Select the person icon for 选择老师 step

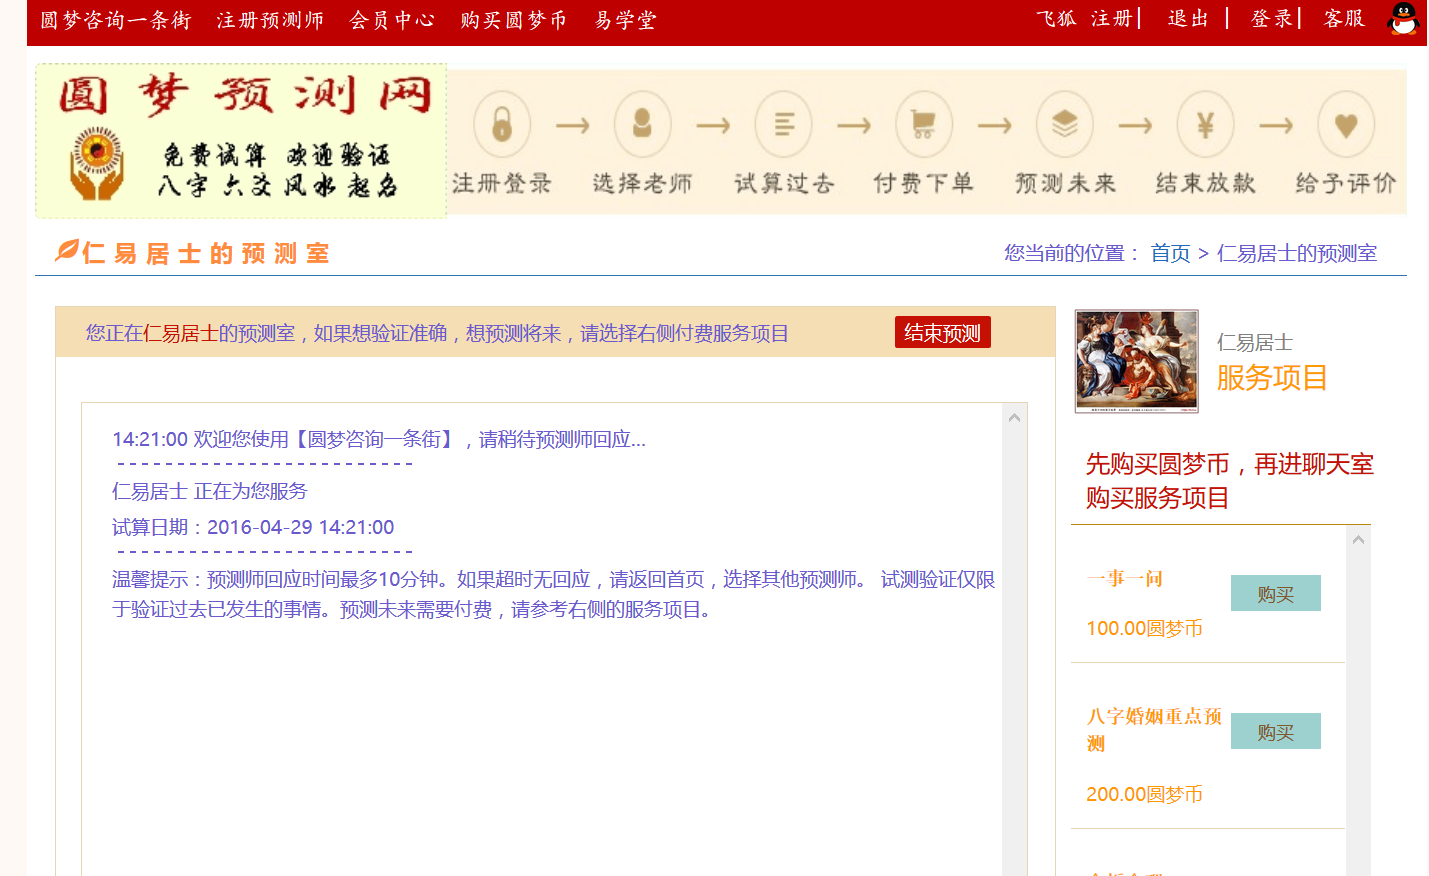coord(642,124)
